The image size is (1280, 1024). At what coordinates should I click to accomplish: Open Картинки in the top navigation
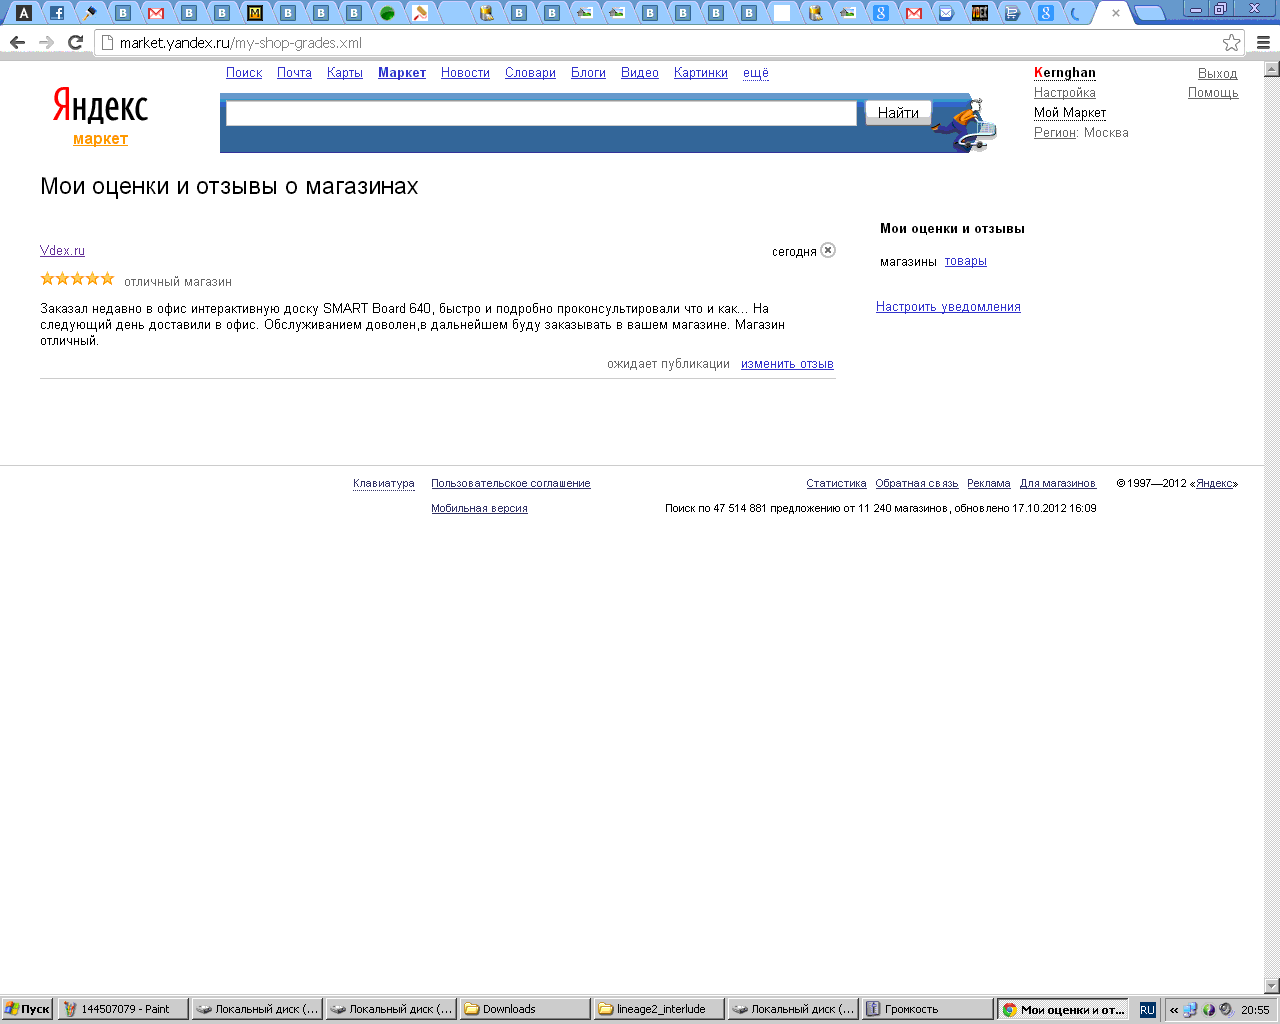click(701, 73)
